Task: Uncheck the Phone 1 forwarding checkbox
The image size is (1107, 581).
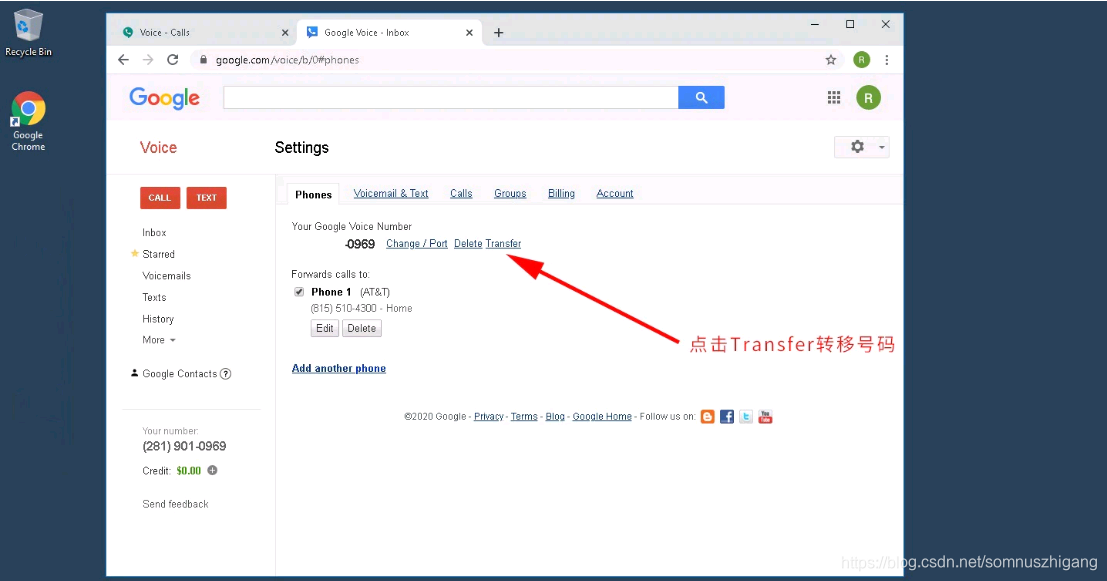Action: point(299,292)
